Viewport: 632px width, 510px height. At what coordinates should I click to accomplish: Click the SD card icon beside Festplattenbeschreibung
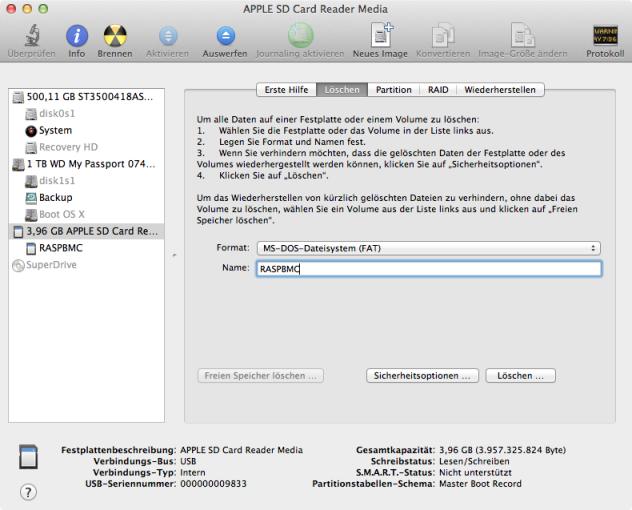(x=28, y=456)
